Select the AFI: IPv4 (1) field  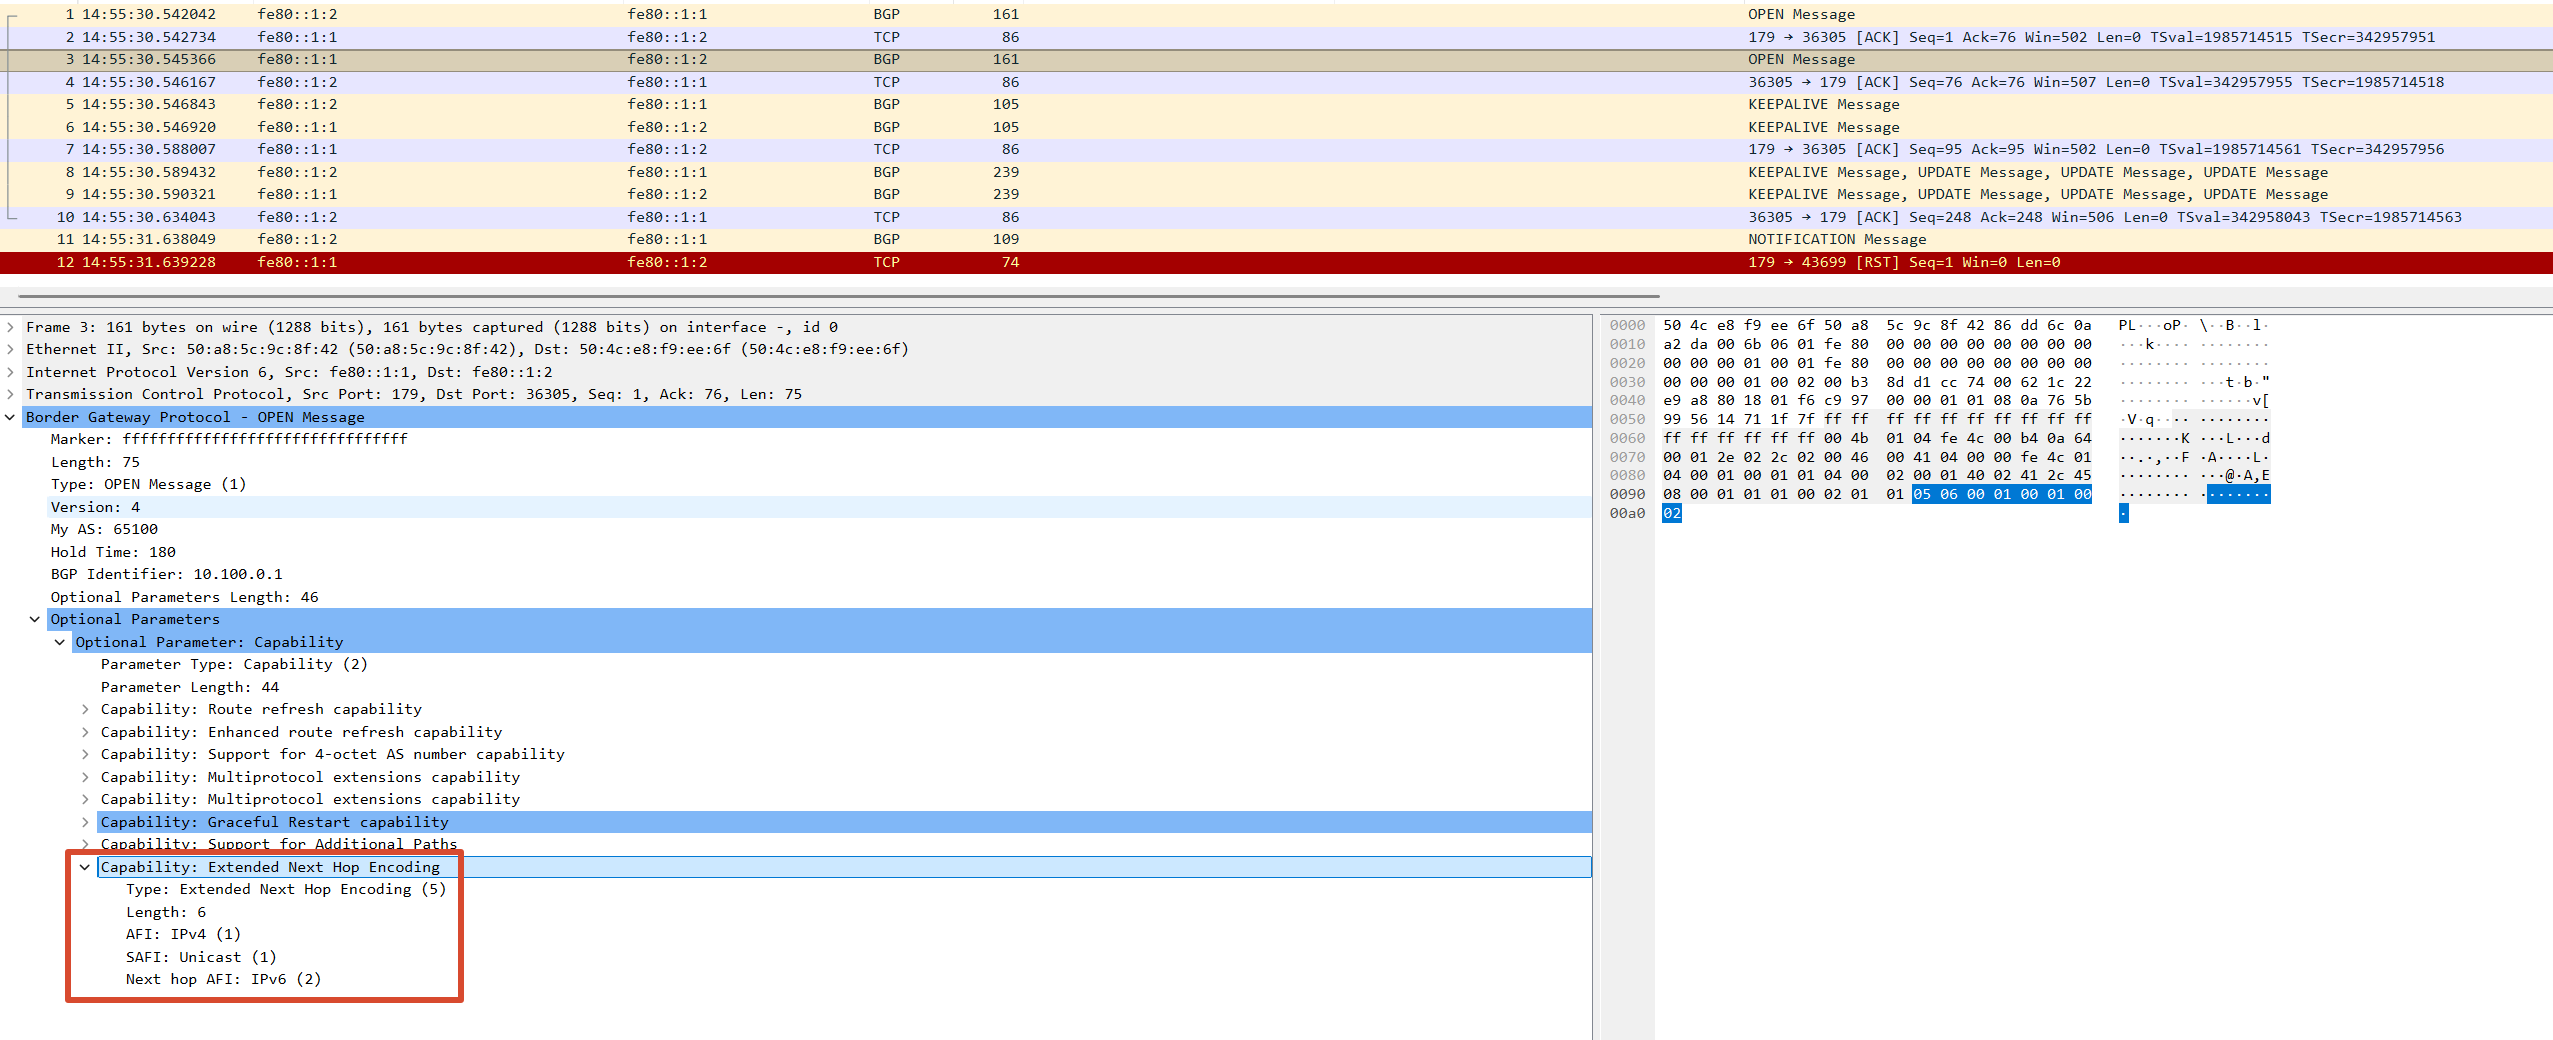[183, 934]
